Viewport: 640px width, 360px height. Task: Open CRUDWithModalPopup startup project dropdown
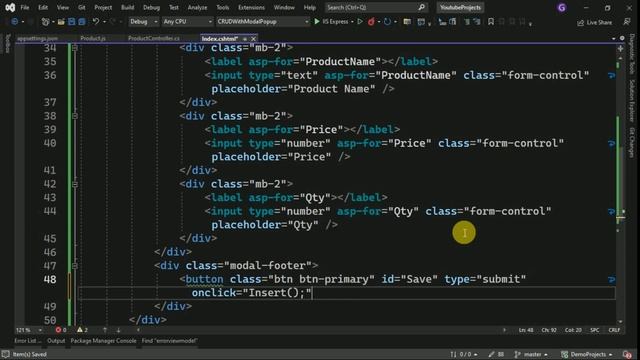pyautogui.click(x=262, y=22)
